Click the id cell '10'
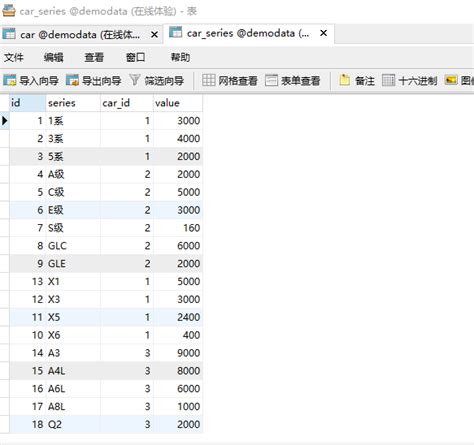The image size is (474, 445). pos(28,335)
